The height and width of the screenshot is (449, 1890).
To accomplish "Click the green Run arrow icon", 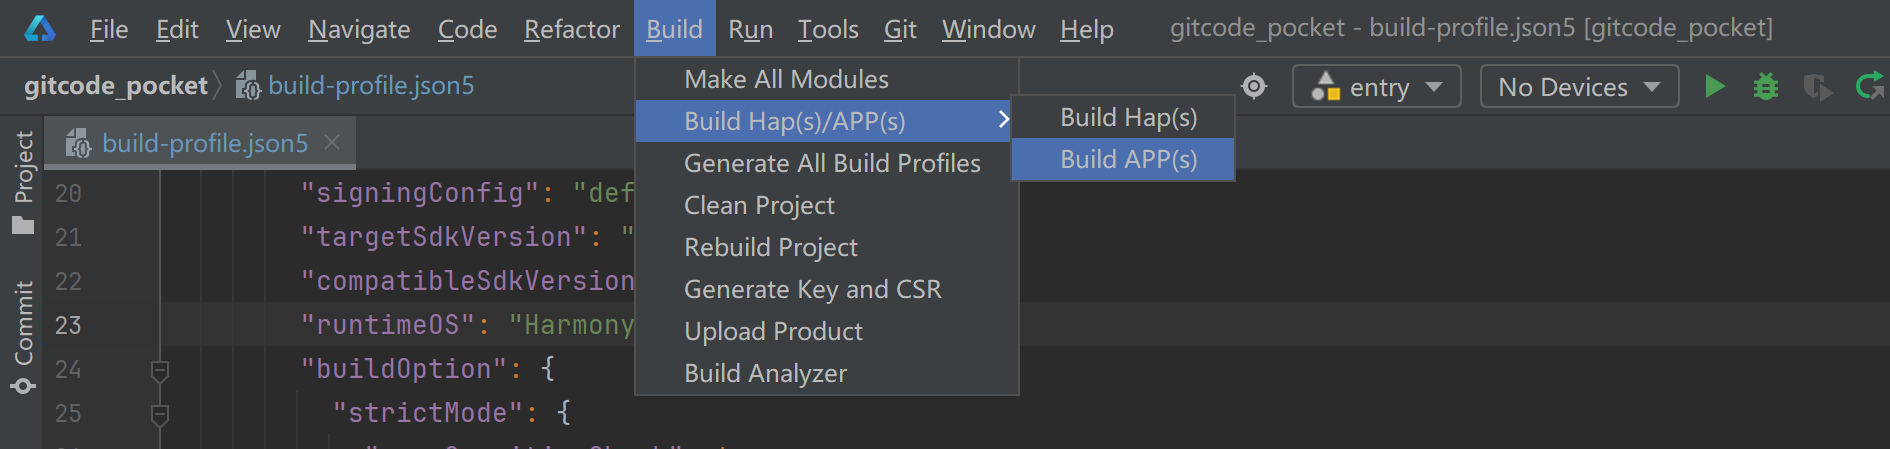I will [x=1714, y=87].
